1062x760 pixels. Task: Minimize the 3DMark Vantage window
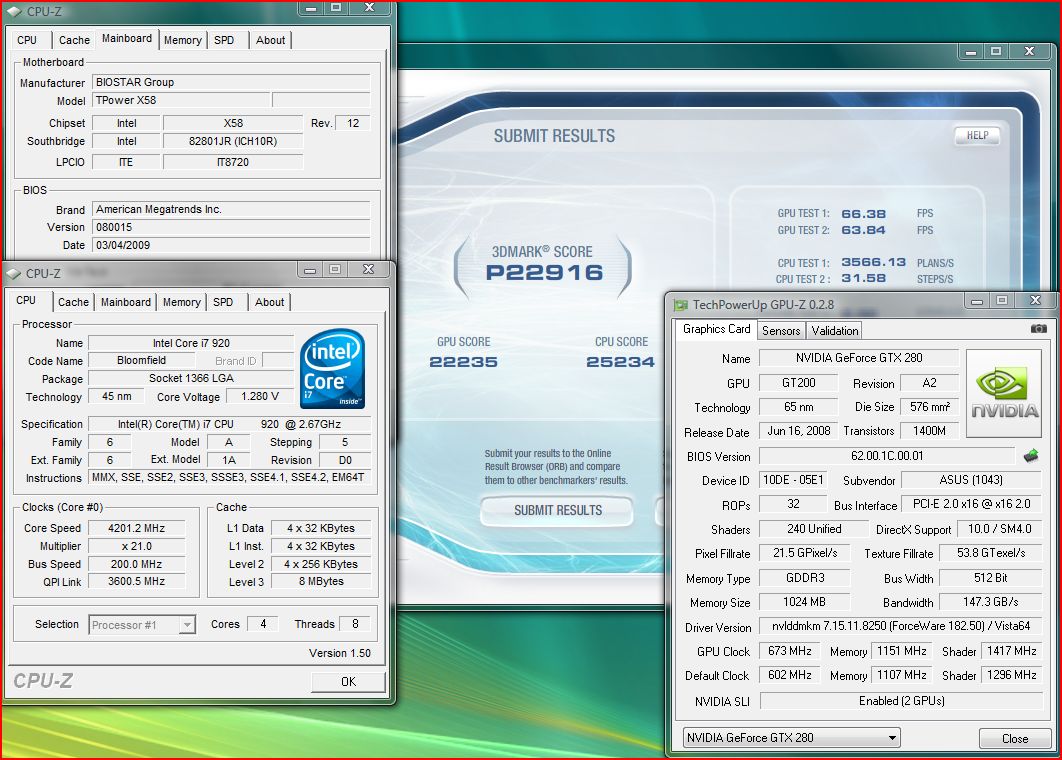click(971, 51)
